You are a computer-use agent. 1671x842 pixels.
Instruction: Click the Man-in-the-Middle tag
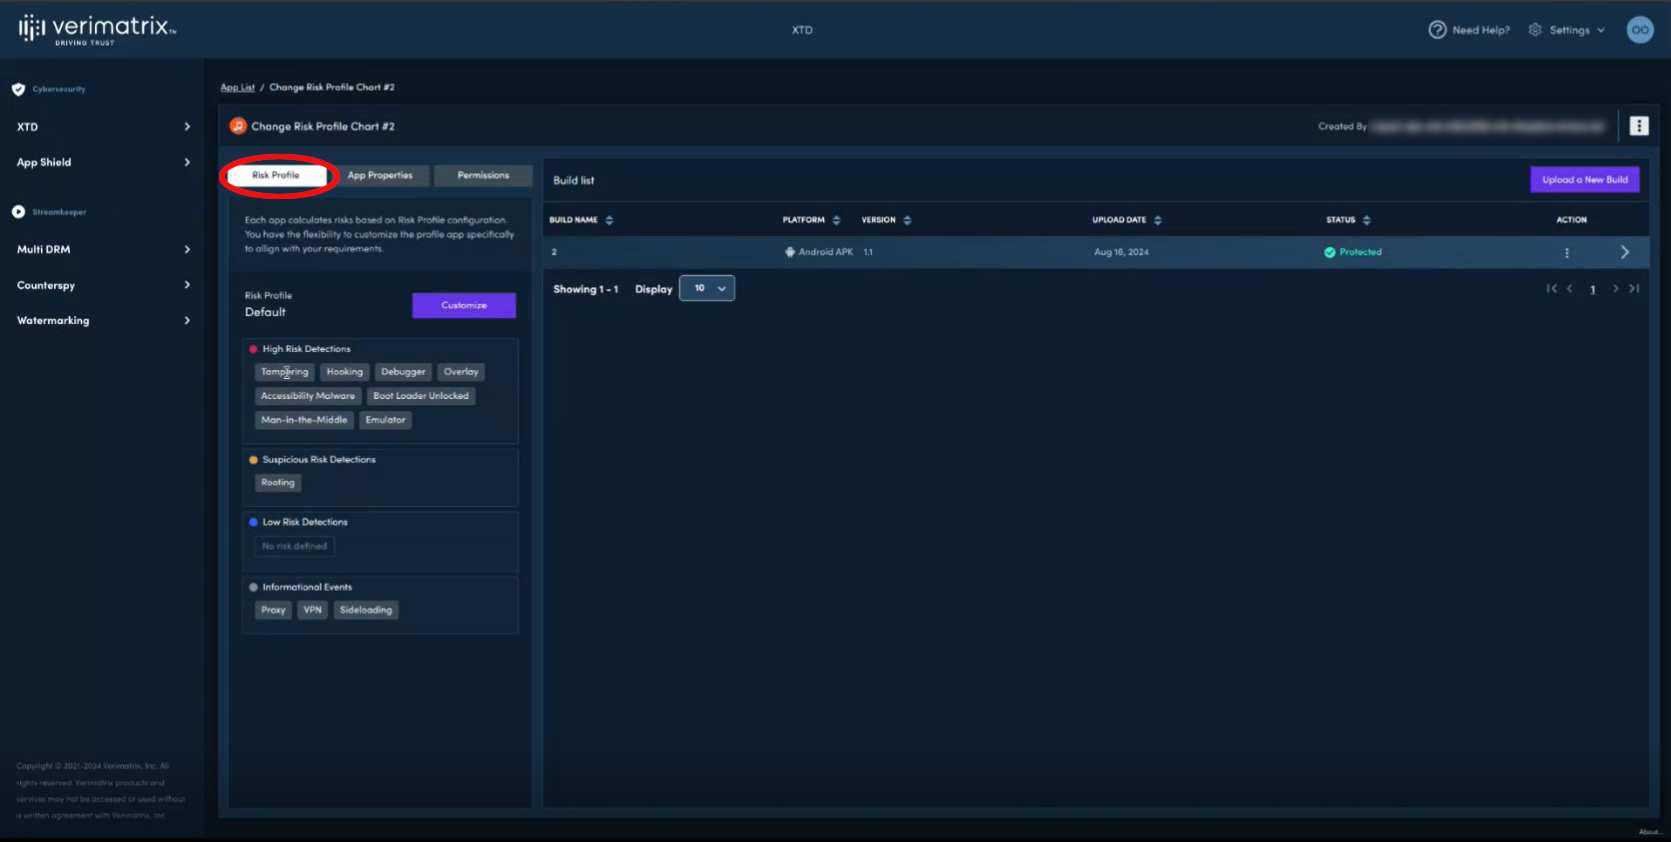point(304,420)
